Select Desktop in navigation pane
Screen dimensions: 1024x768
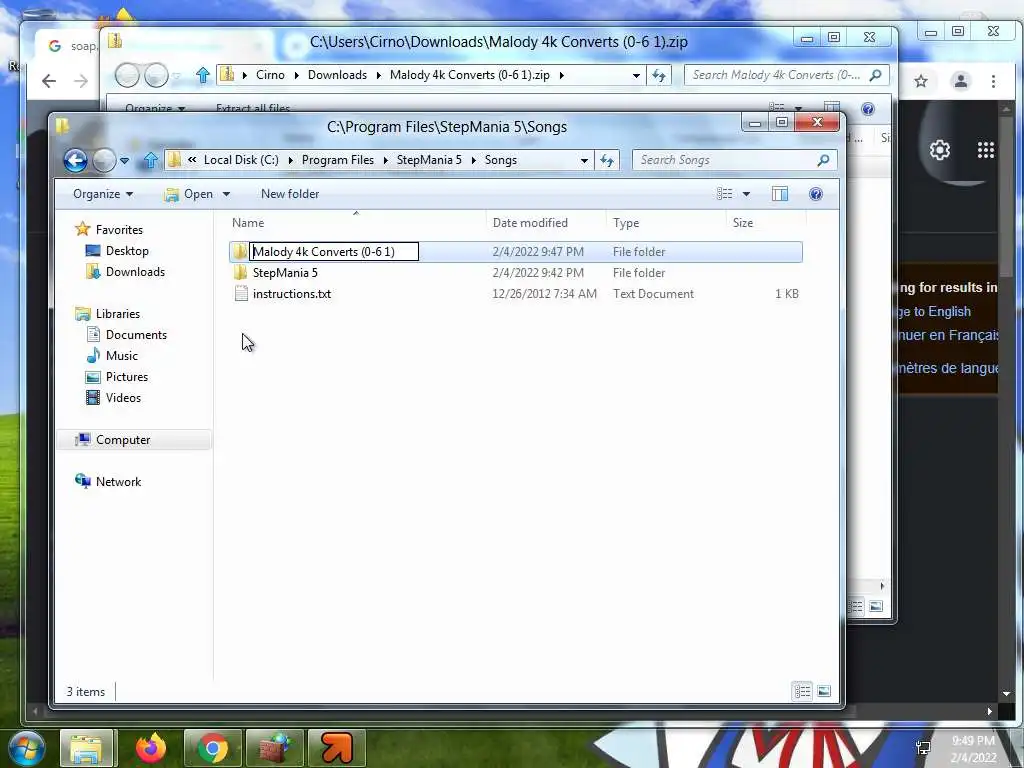click(127, 251)
